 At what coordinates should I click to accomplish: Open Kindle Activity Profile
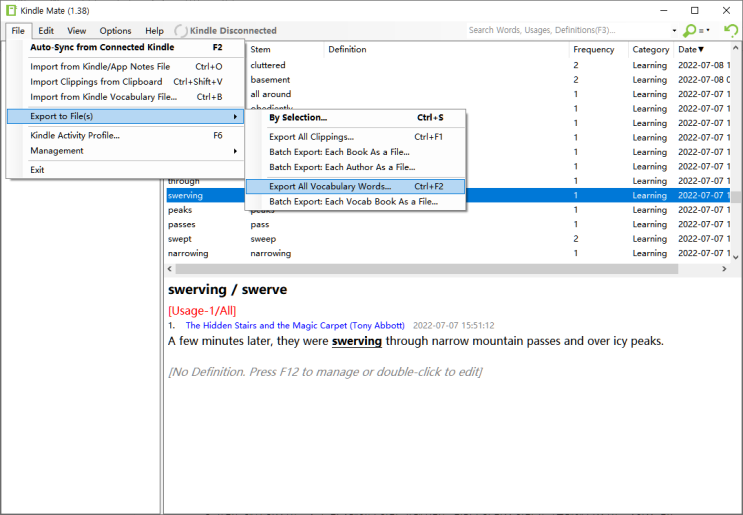pyautogui.click(x=126, y=136)
